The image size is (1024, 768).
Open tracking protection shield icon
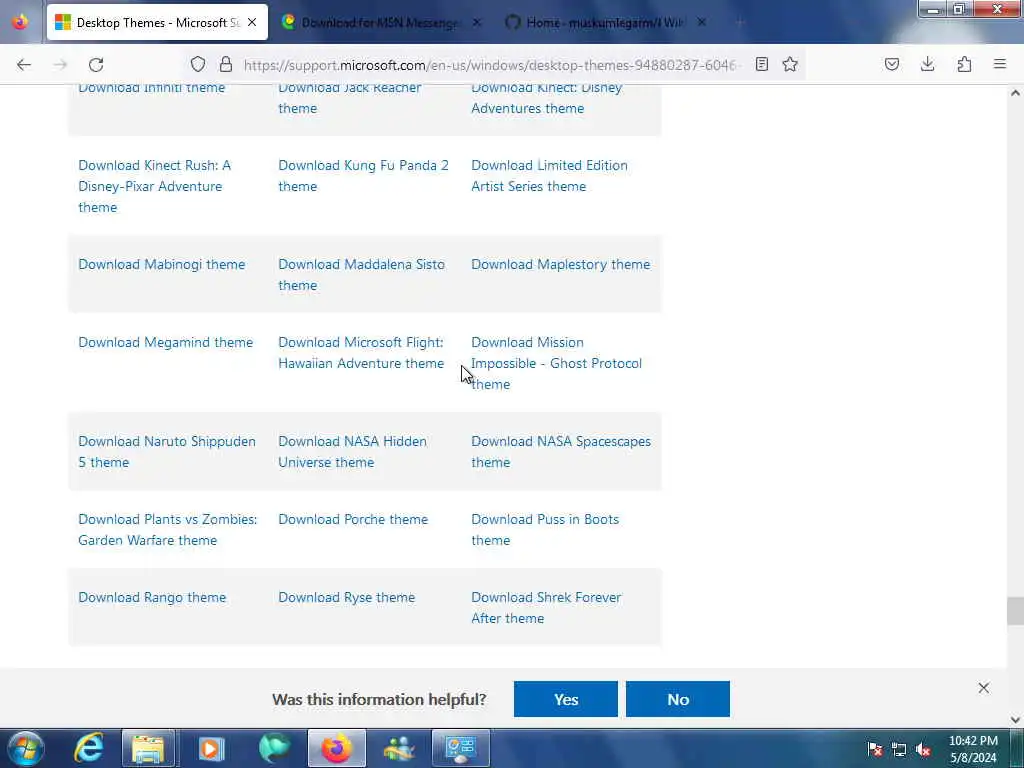pos(198,64)
